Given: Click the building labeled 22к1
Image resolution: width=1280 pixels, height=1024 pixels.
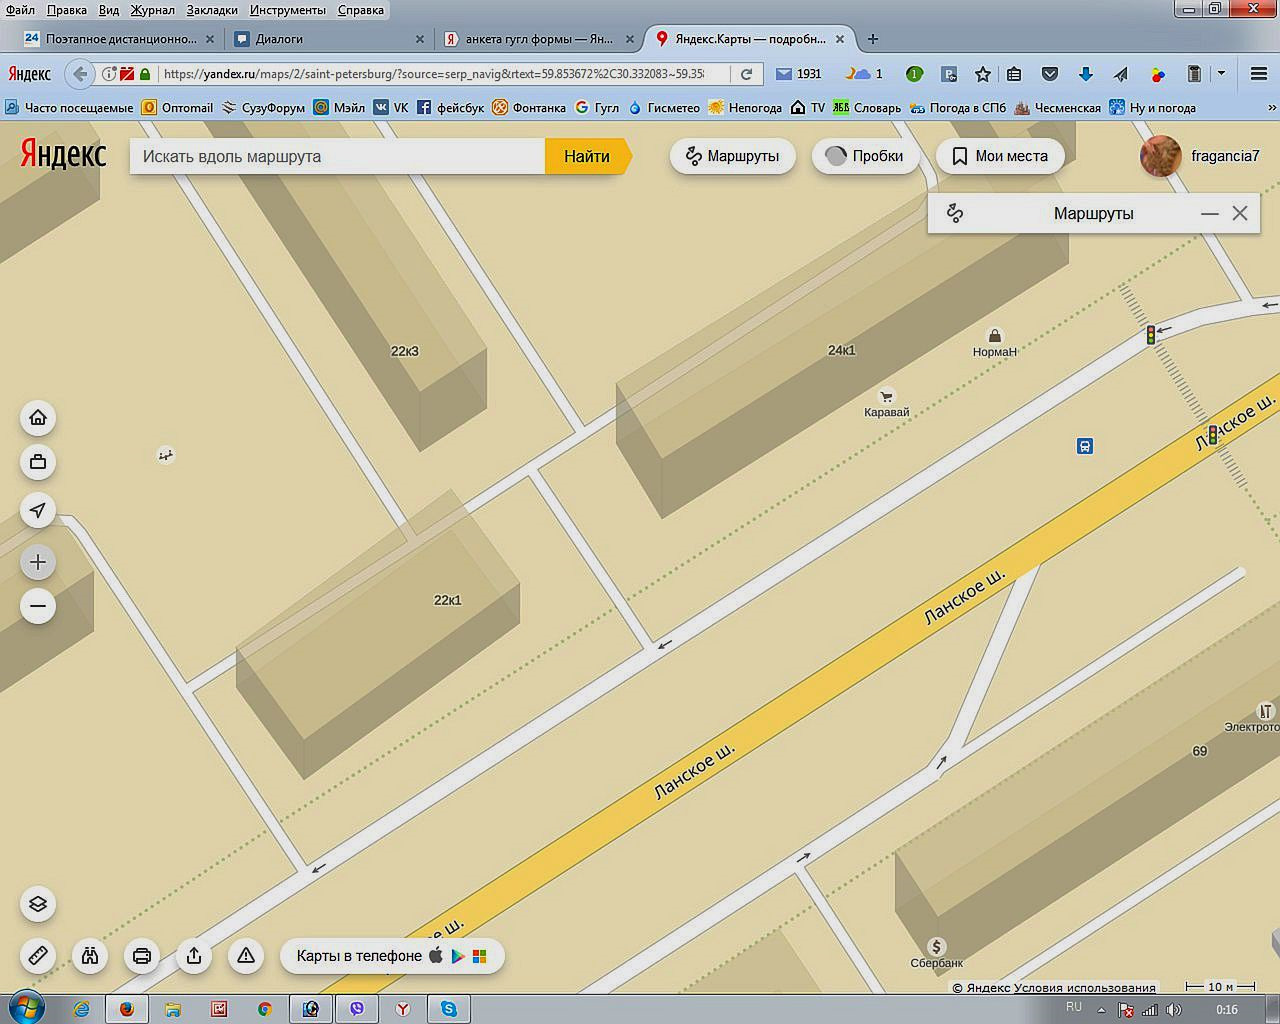Looking at the screenshot, I should point(447,600).
